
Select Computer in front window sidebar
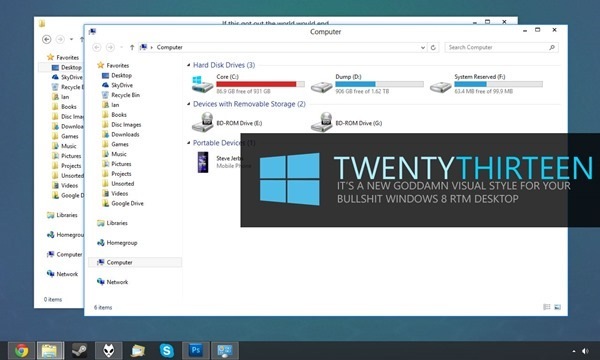[x=135, y=262]
